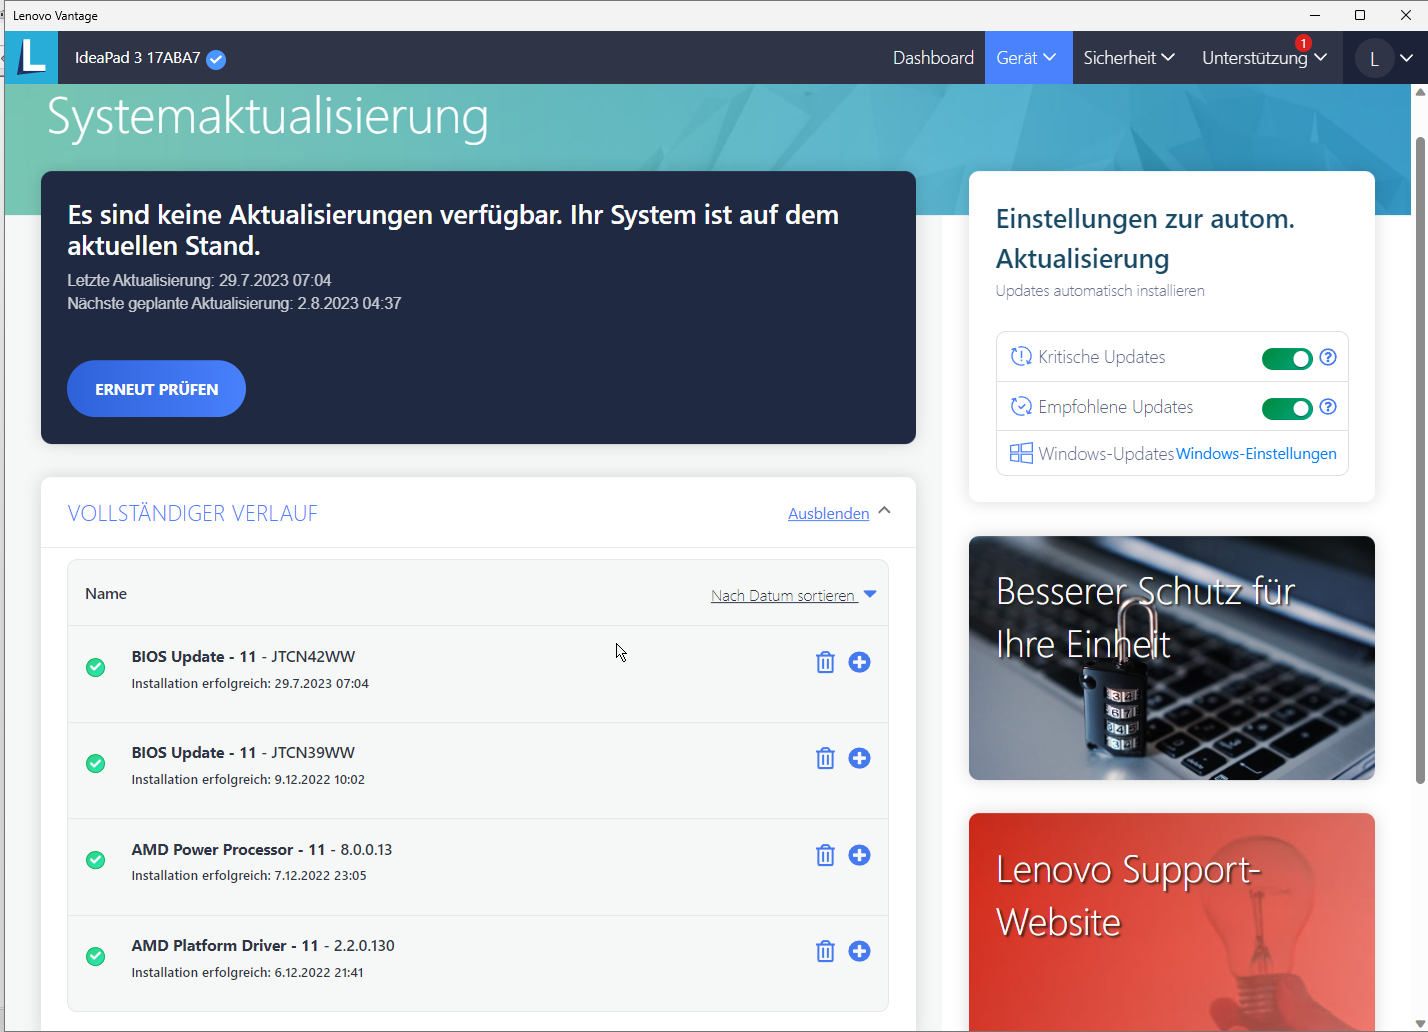Click green success check for AMD Power Processor
Viewport: 1428px width, 1032px height.
(x=96, y=860)
